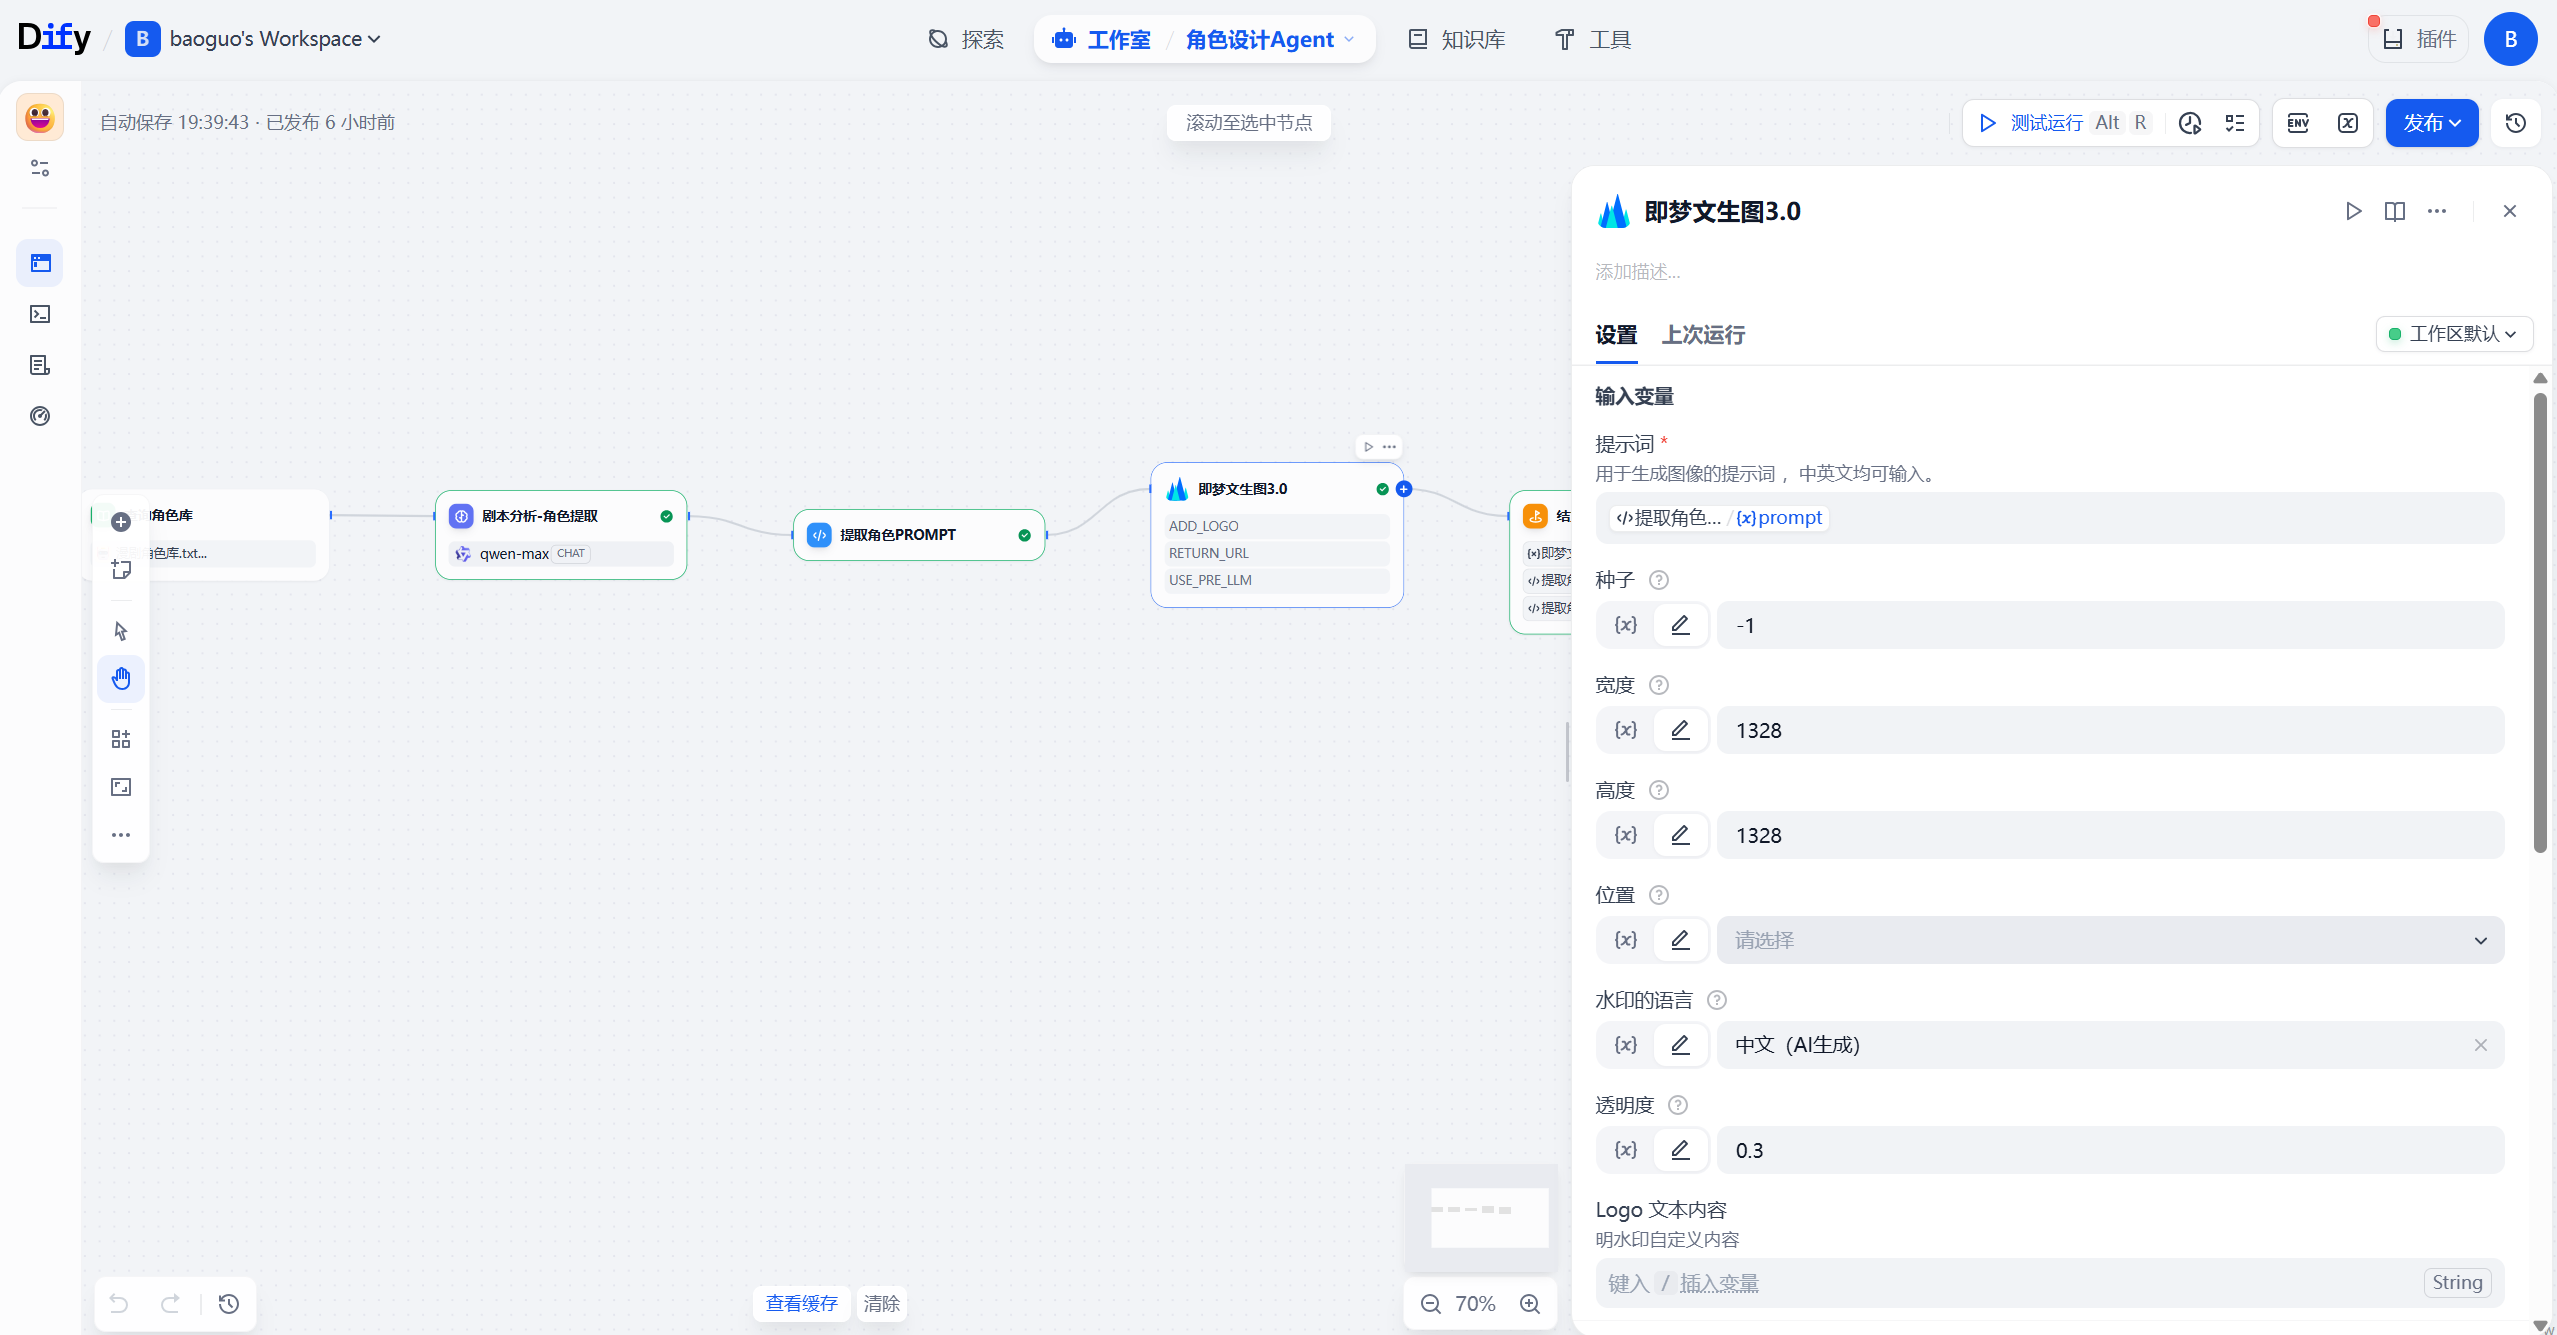The height and width of the screenshot is (1335, 2557).
Task: Go to the 工具 tab
Action: click(1593, 39)
